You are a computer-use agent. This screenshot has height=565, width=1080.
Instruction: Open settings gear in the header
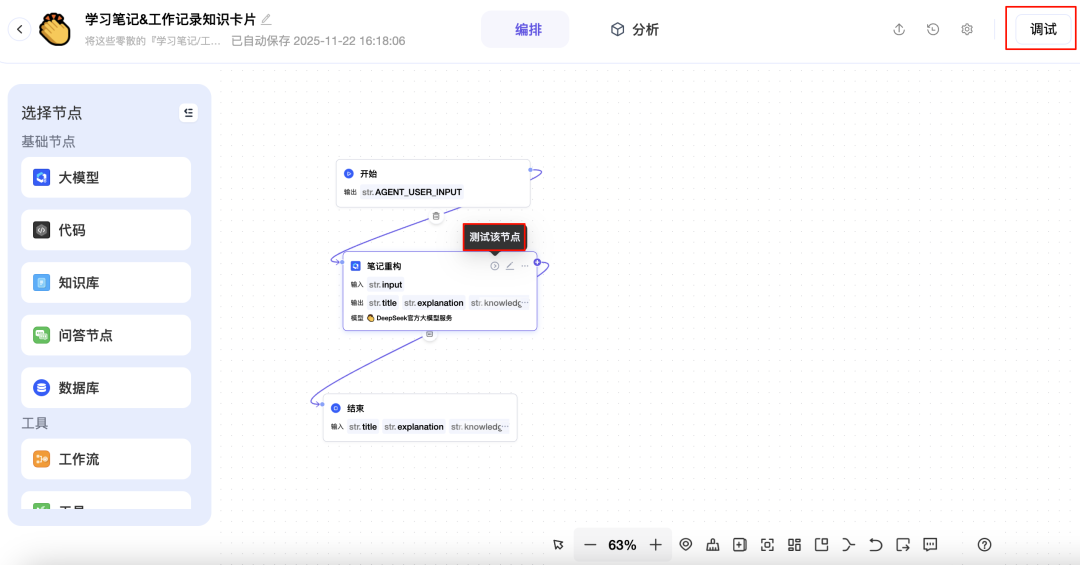(967, 29)
